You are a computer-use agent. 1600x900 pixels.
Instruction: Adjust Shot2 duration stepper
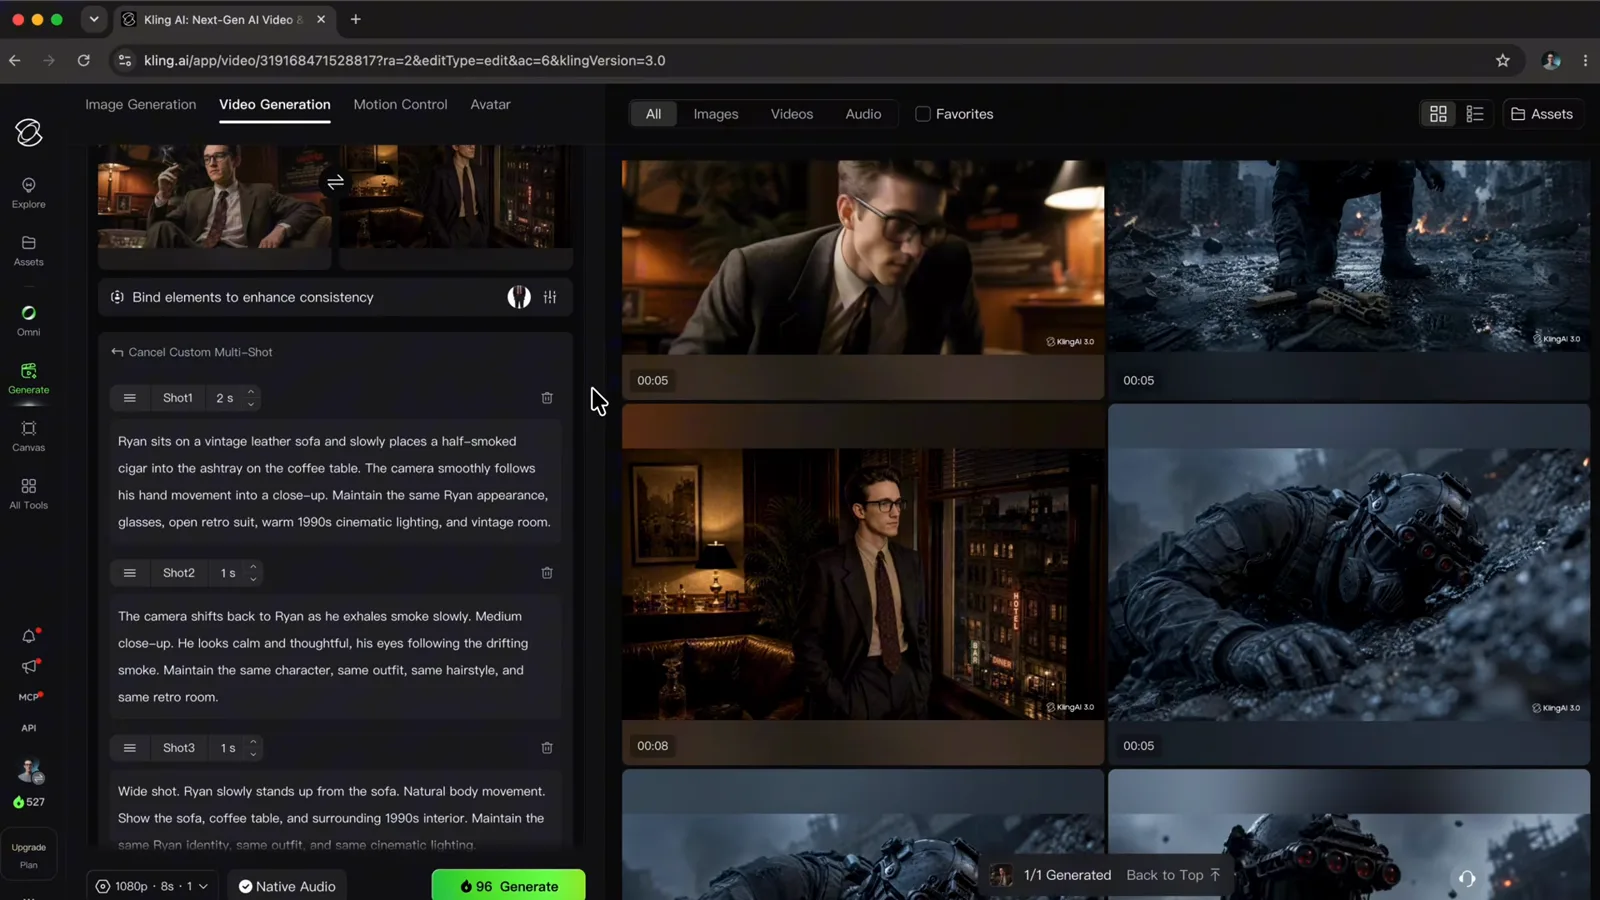click(253, 573)
